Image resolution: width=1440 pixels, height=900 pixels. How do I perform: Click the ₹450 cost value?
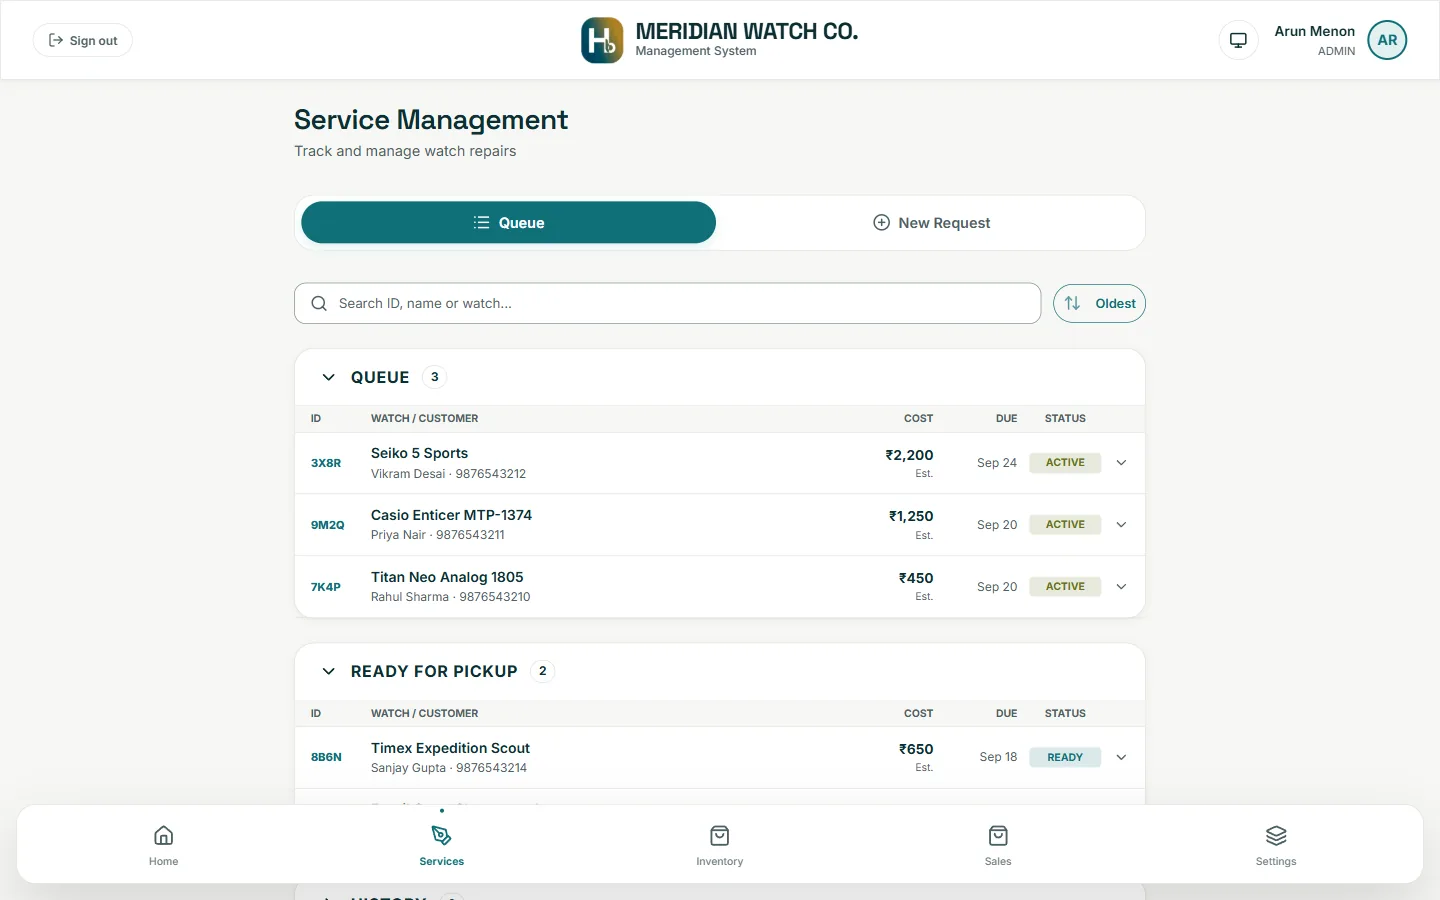pyautogui.click(x=916, y=578)
